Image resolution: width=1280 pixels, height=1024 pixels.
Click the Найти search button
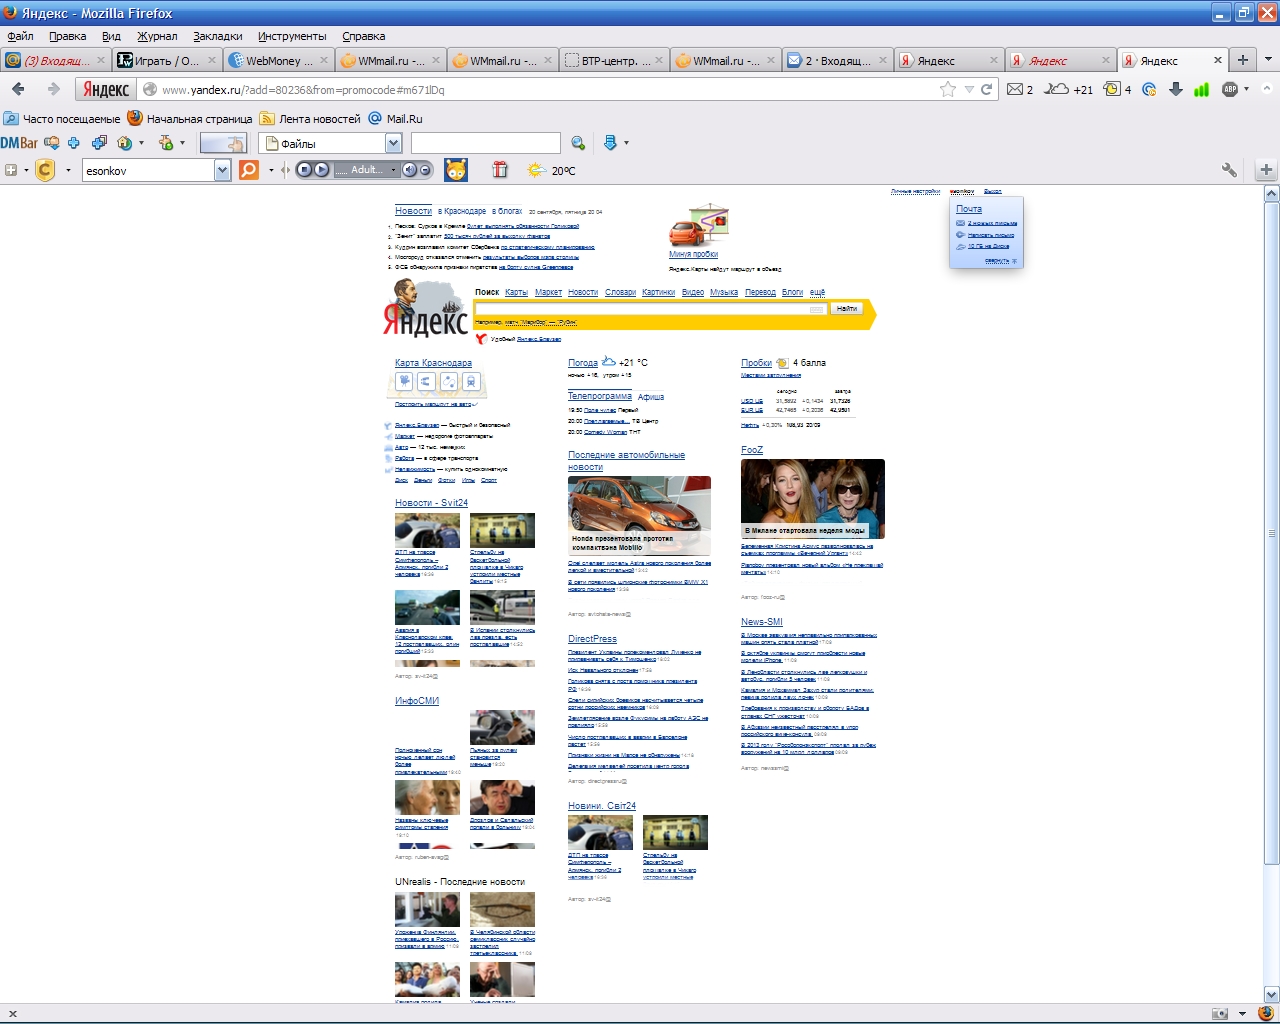847,309
